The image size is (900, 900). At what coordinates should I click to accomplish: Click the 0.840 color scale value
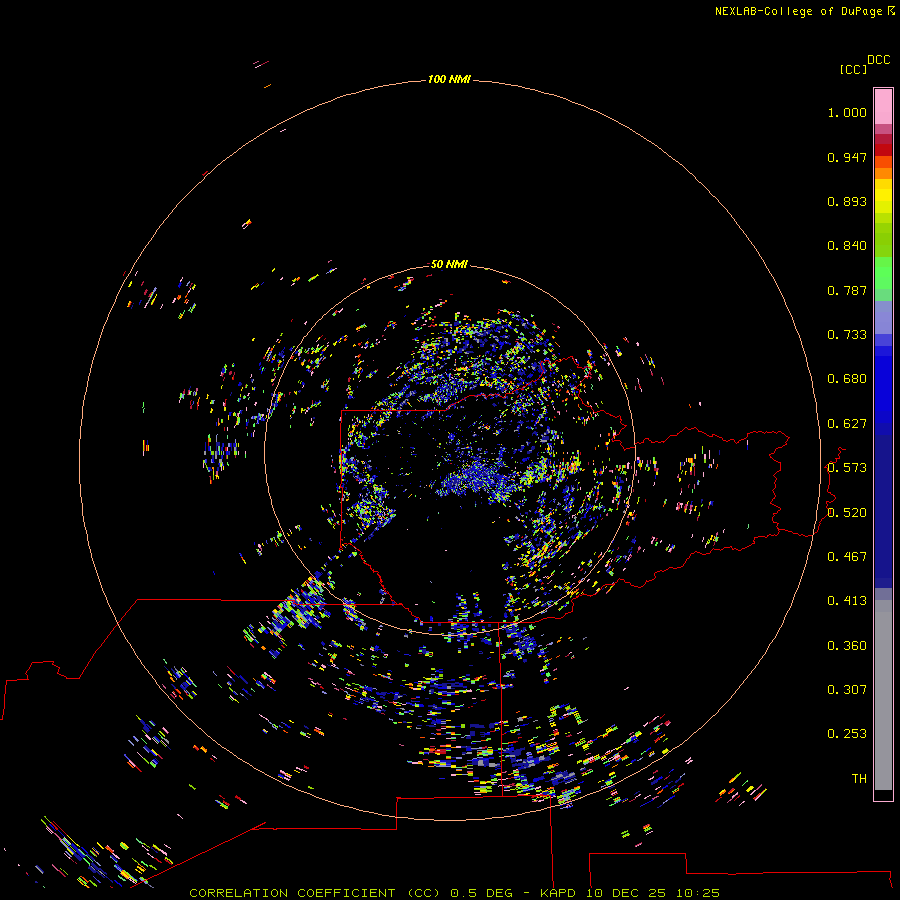coord(847,246)
